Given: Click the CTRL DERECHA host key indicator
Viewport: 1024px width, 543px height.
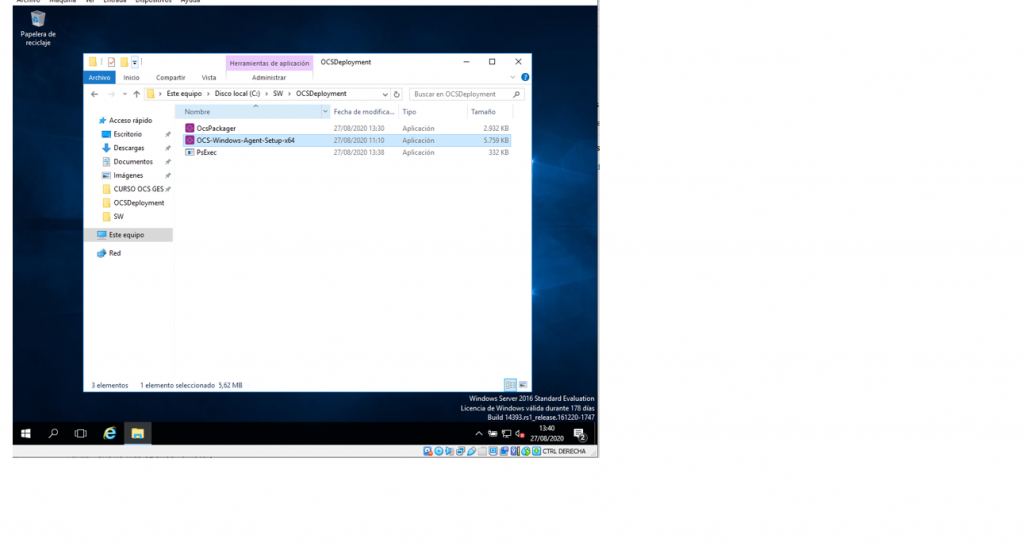Looking at the screenshot, I should [x=564, y=452].
